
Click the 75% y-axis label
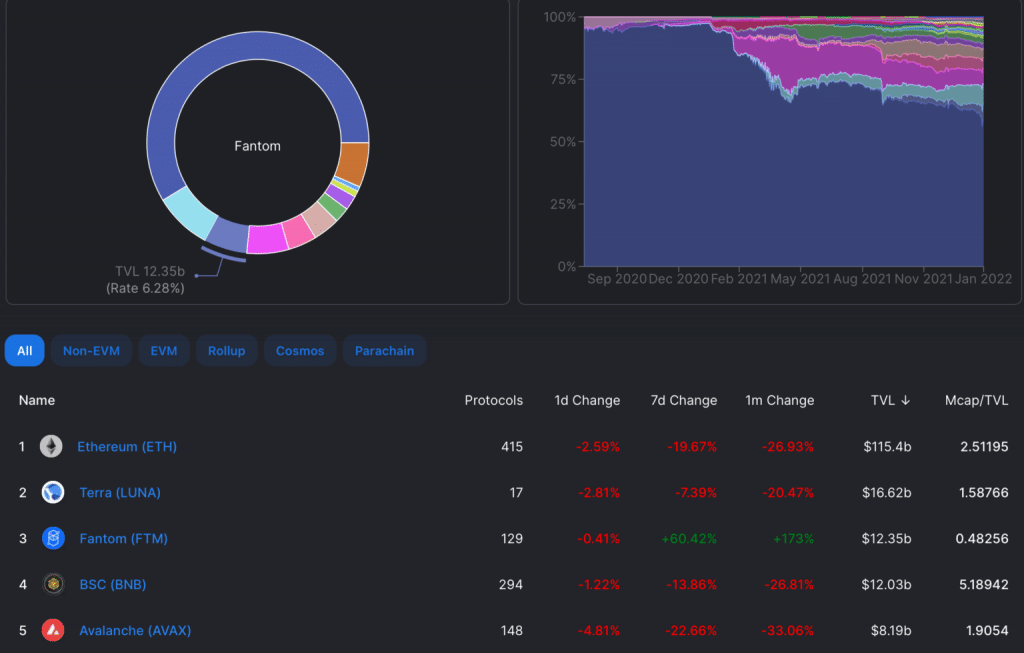click(563, 80)
